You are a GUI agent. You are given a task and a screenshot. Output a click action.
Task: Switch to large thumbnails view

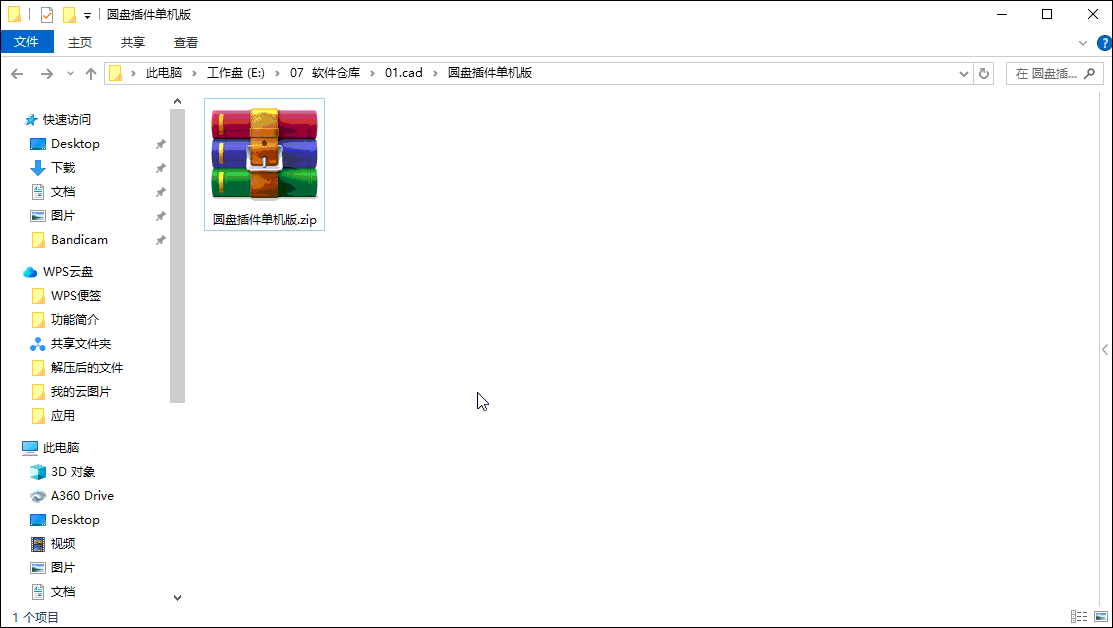(x=1099, y=617)
